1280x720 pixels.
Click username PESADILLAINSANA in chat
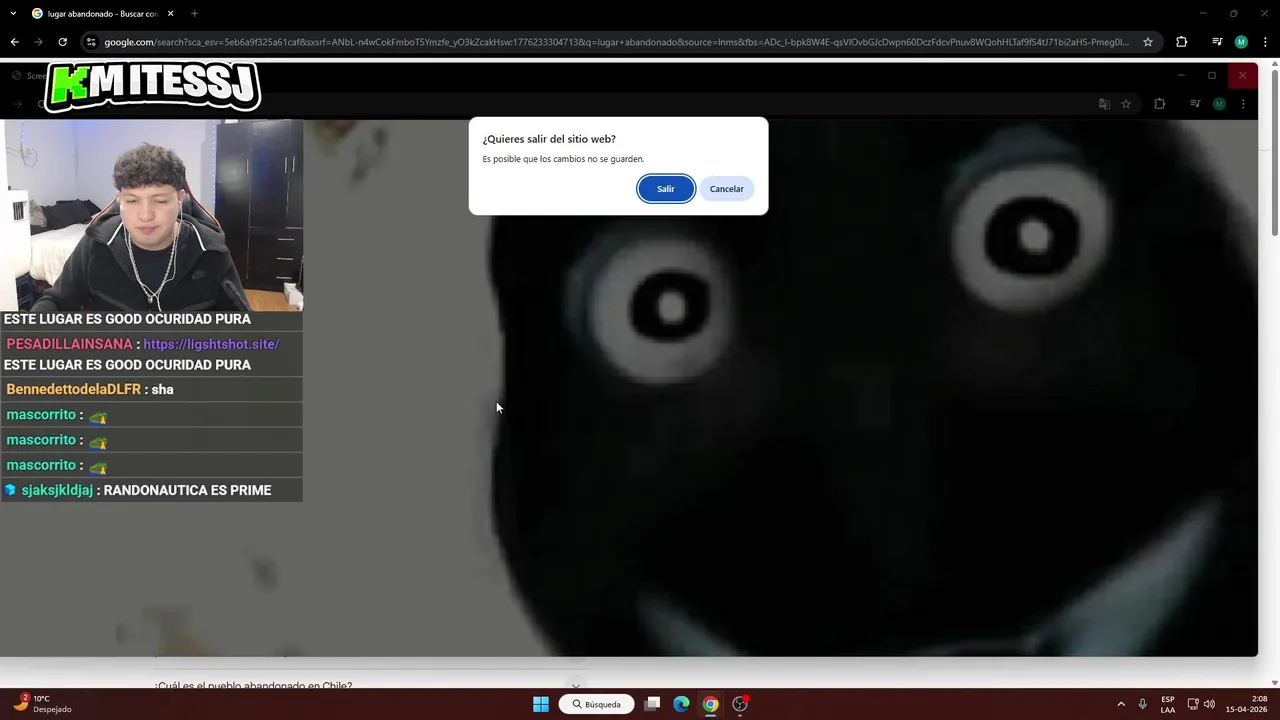click(x=69, y=344)
